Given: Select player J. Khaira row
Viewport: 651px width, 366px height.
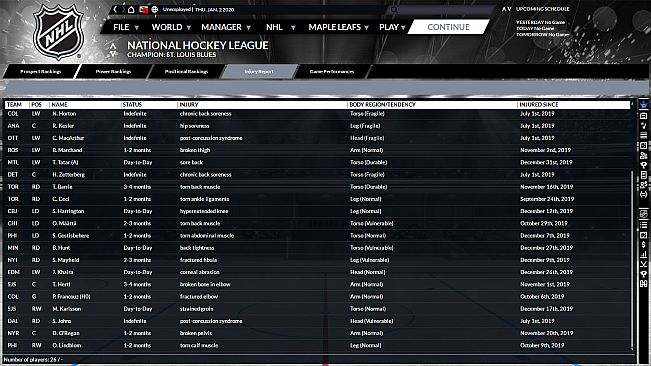Looking at the screenshot, I should pyautogui.click(x=318, y=272).
